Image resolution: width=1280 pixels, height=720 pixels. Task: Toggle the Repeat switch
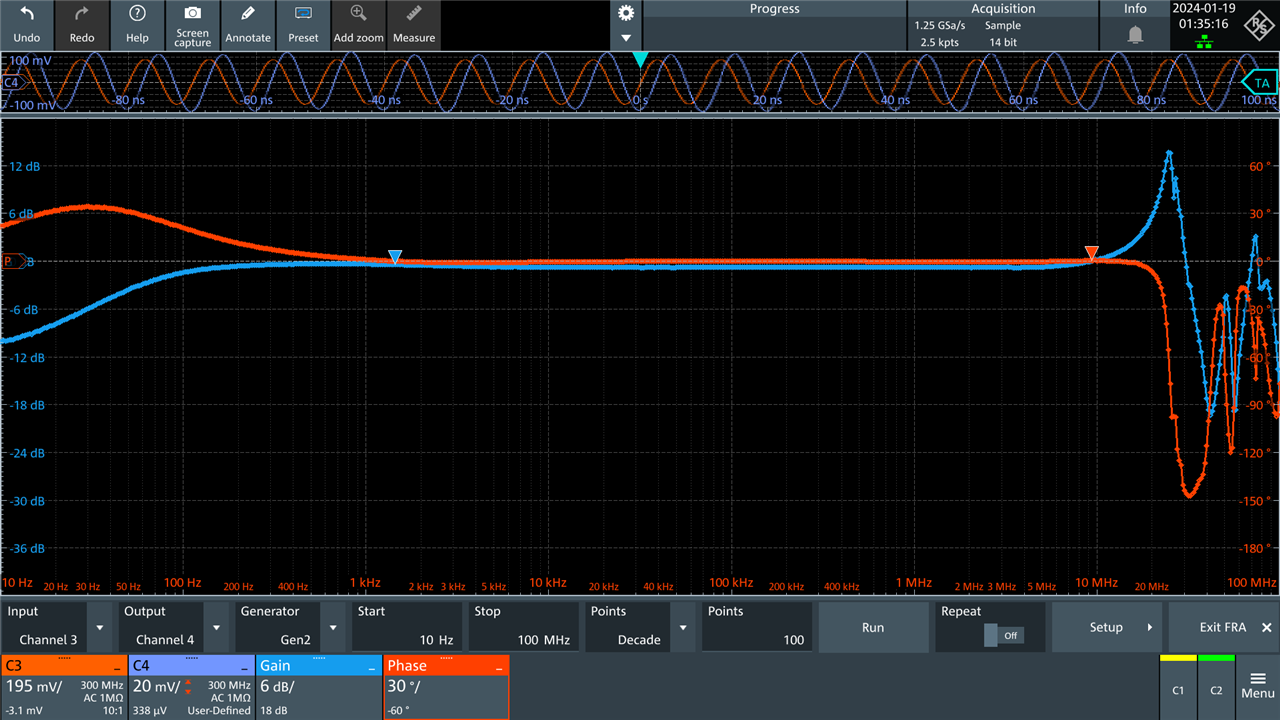[1003, 635]
